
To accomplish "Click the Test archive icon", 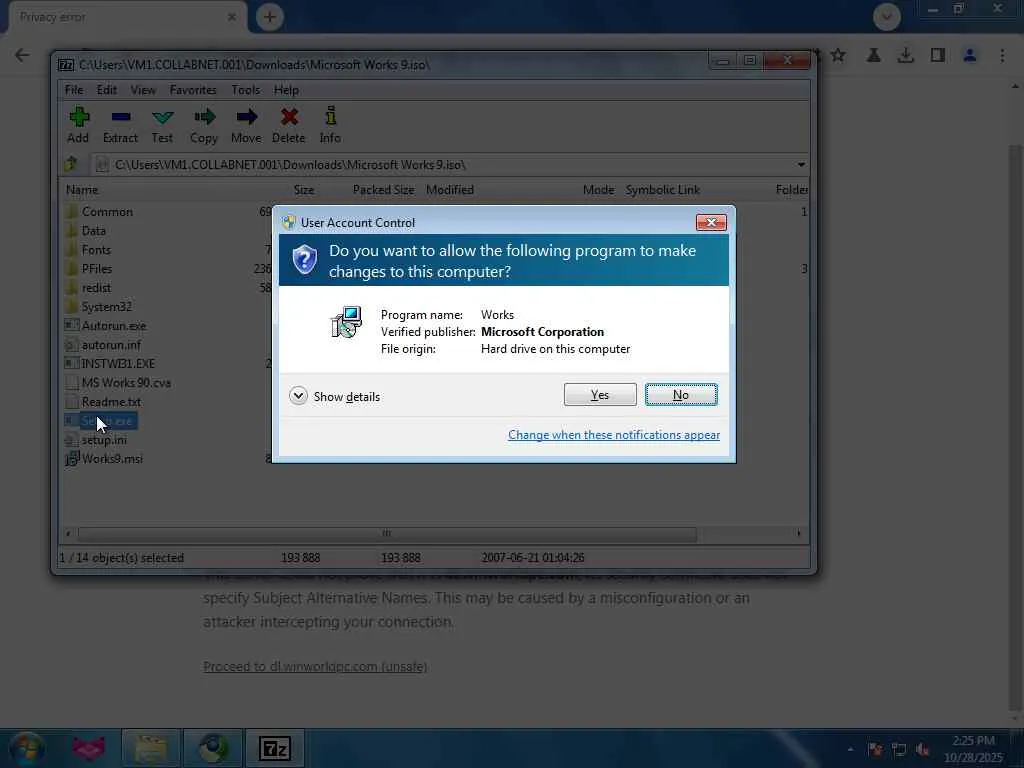I will click(x=162, y=124).
